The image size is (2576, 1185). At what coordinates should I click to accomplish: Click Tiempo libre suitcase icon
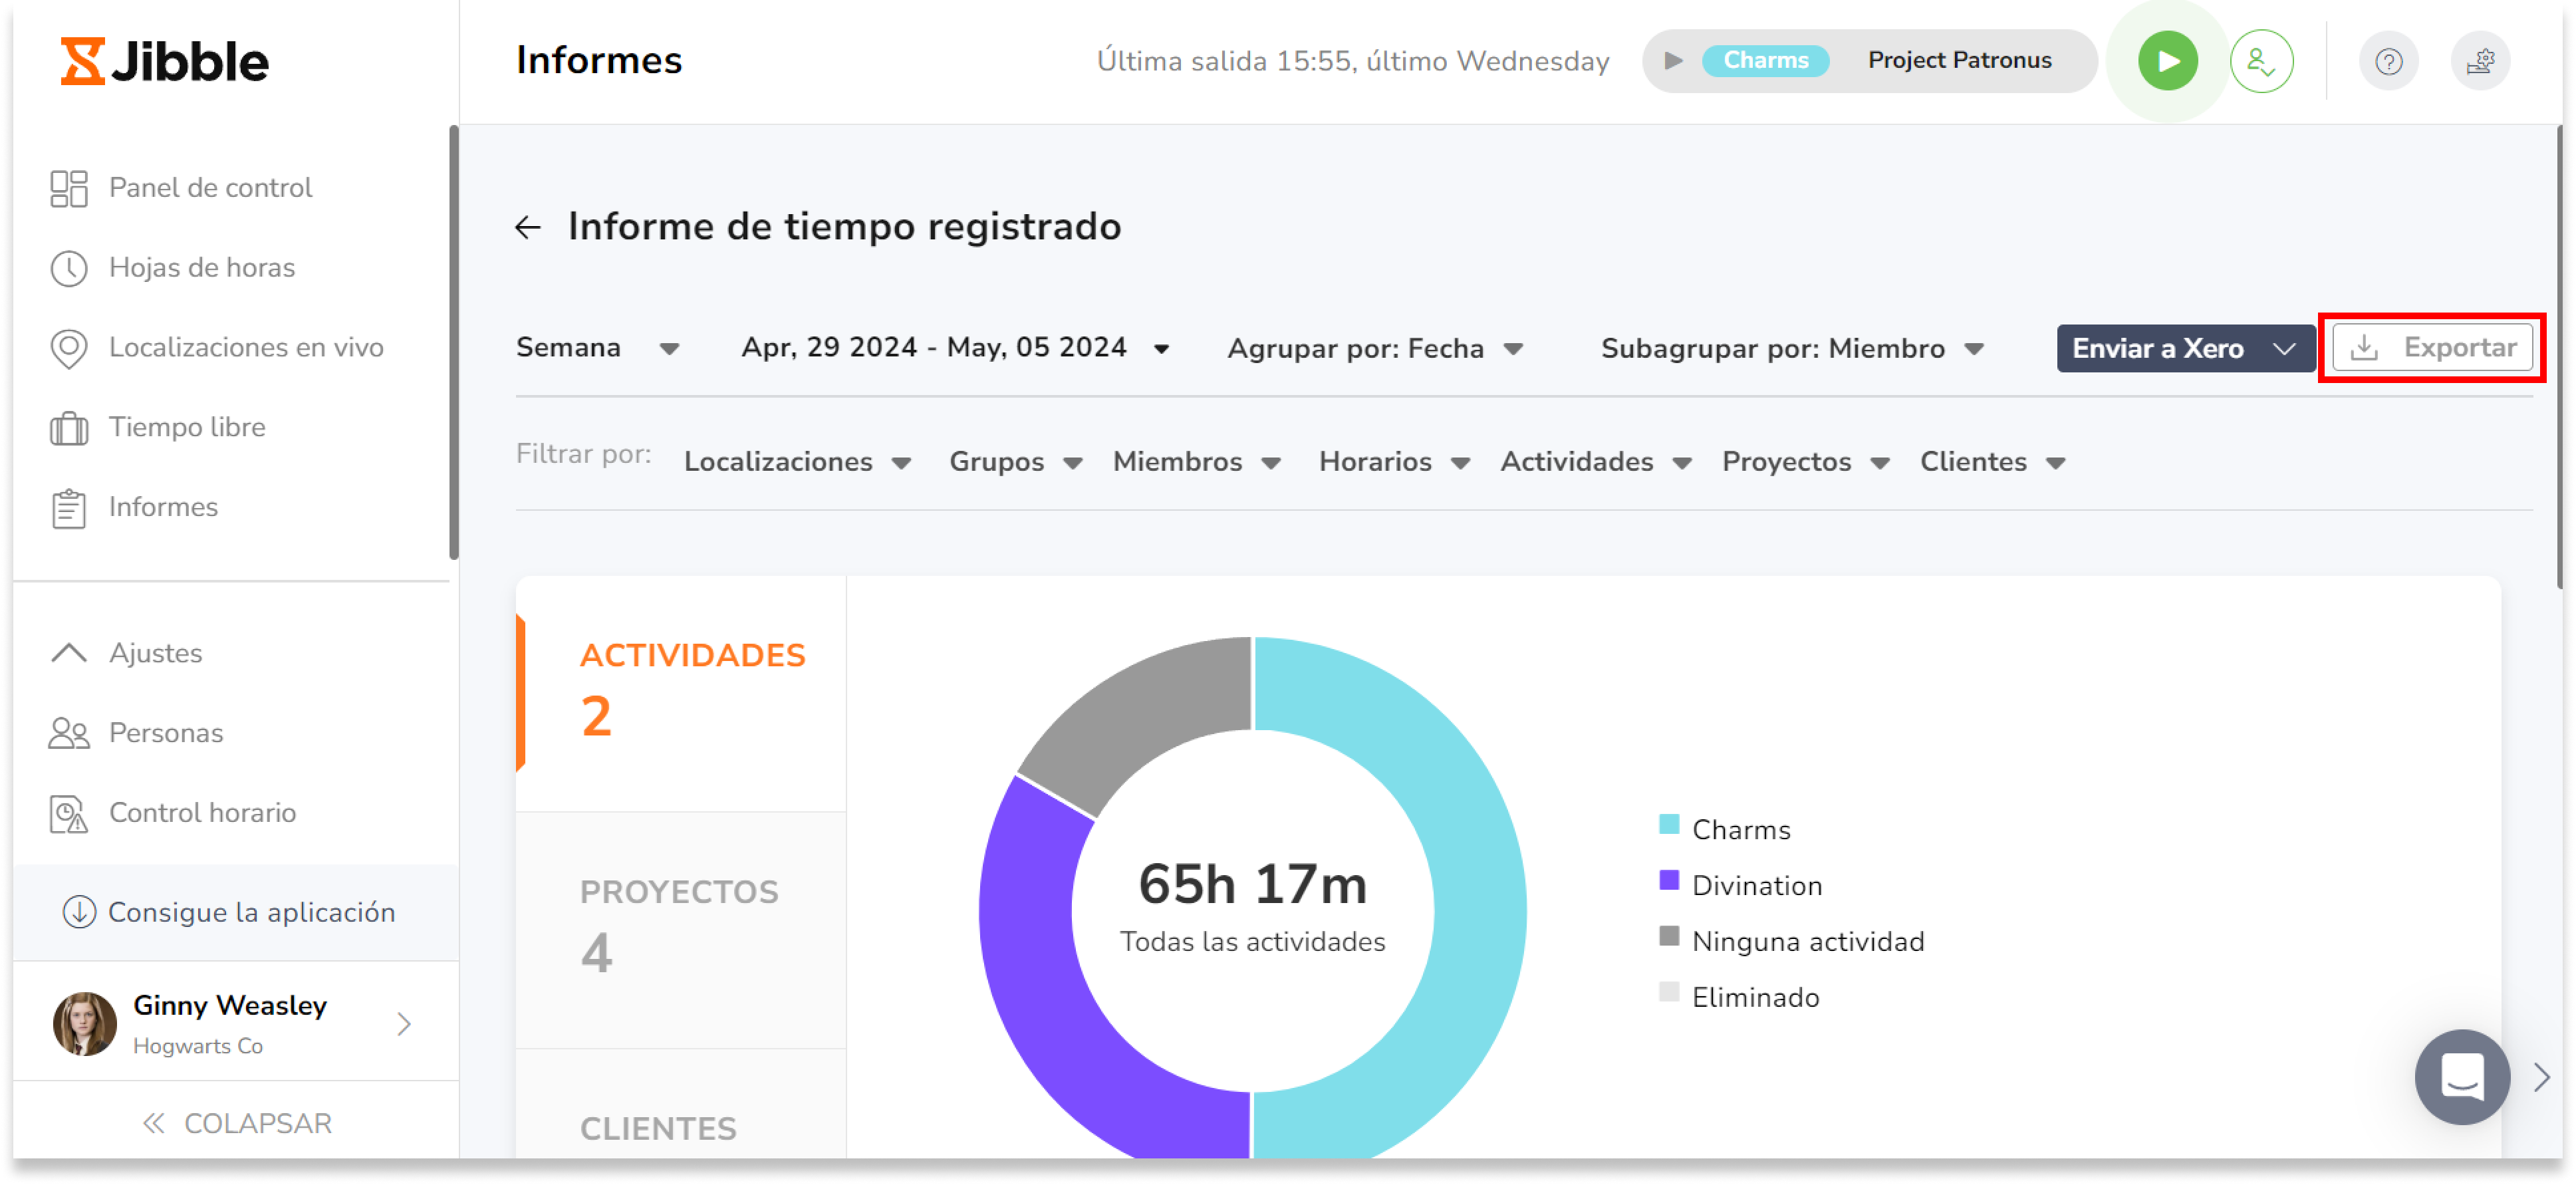point(69,428)
